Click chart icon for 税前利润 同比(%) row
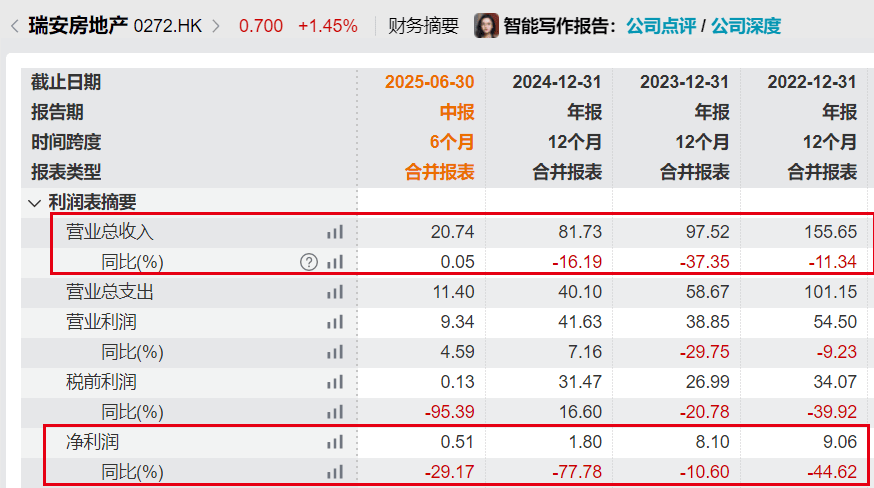The height and width of the screenshot is (488, 874). pos(334,412)
